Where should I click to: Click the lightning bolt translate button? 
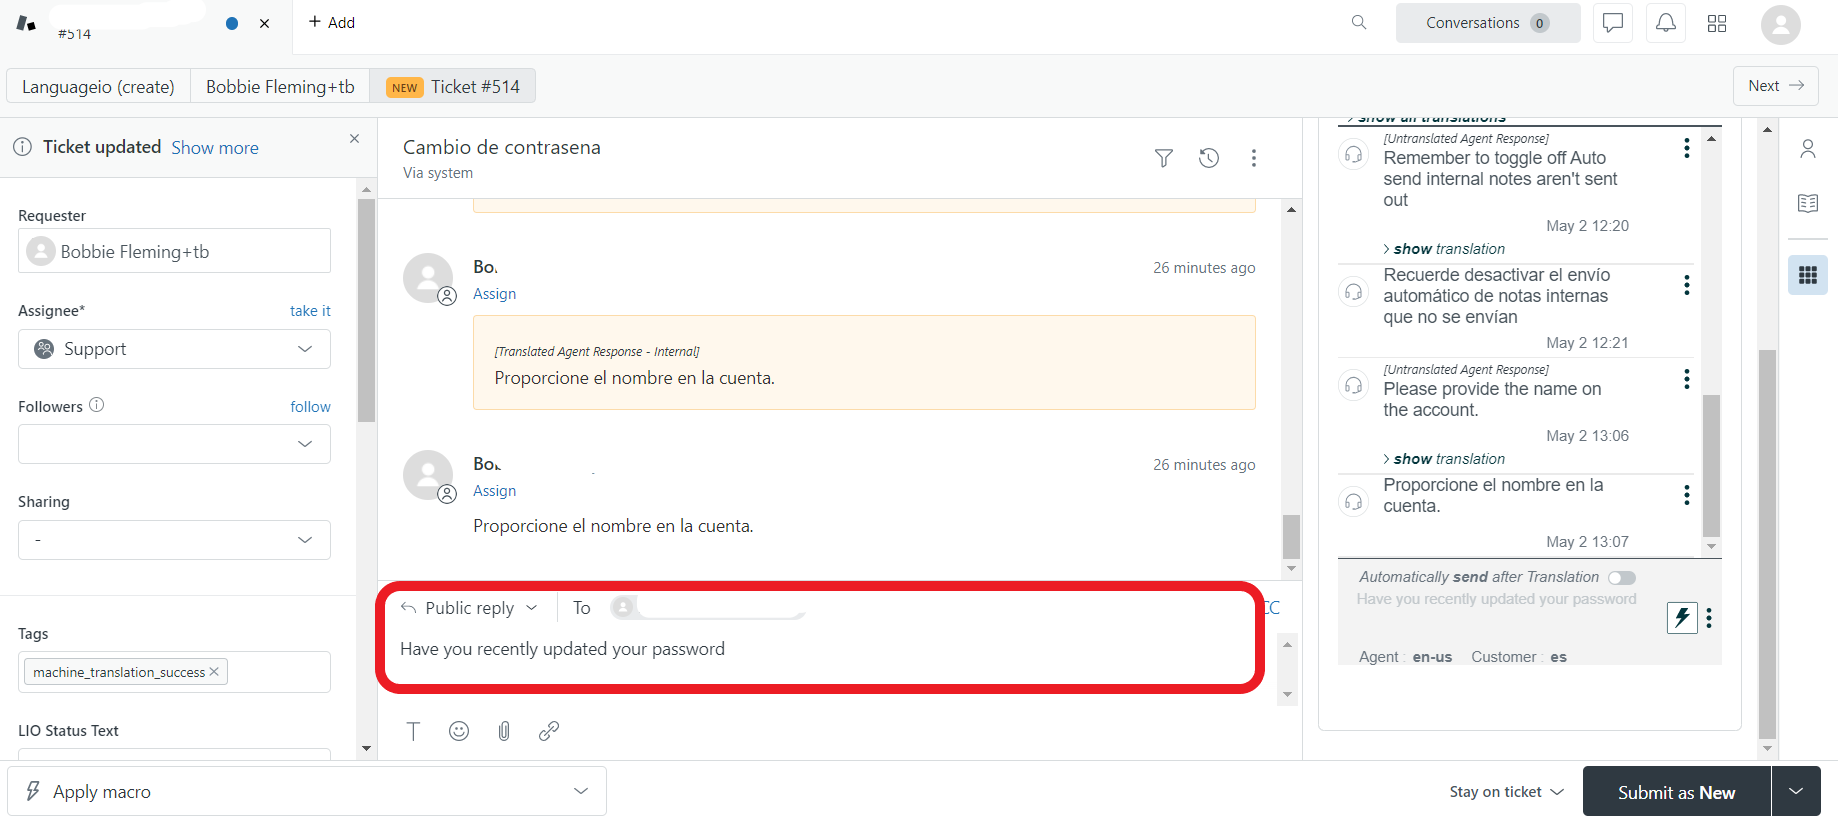click(1682, 617)
